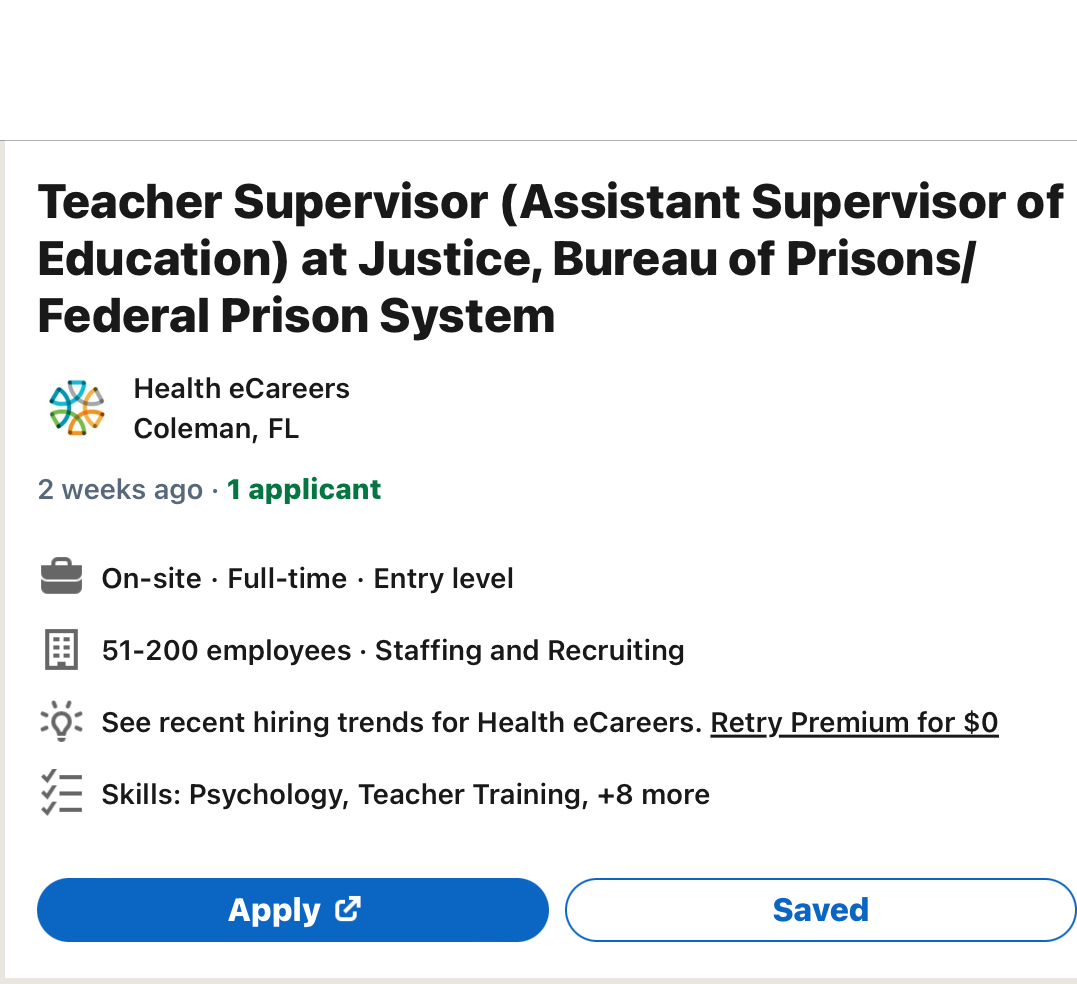The width and height of the screenshot is (1077, 984).
Task: Click the Teacher Supervisor job title heading
Action: point(550,259)
